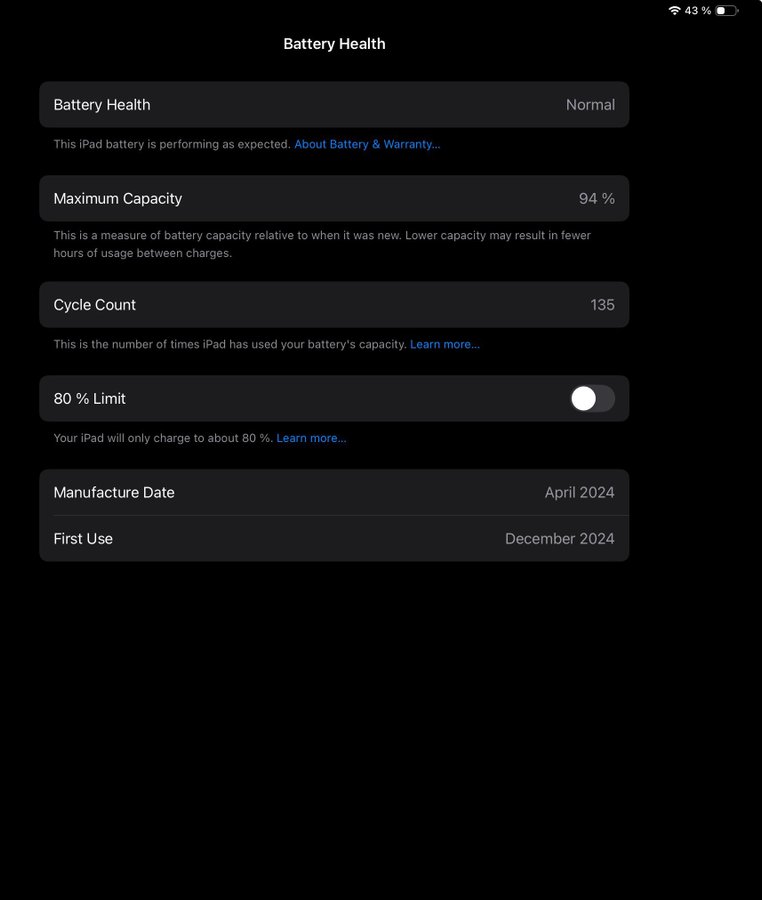Viewport: 762px width, 900px height.
Task: Tap the 94 % capacity value
Action: click(596, 199)
